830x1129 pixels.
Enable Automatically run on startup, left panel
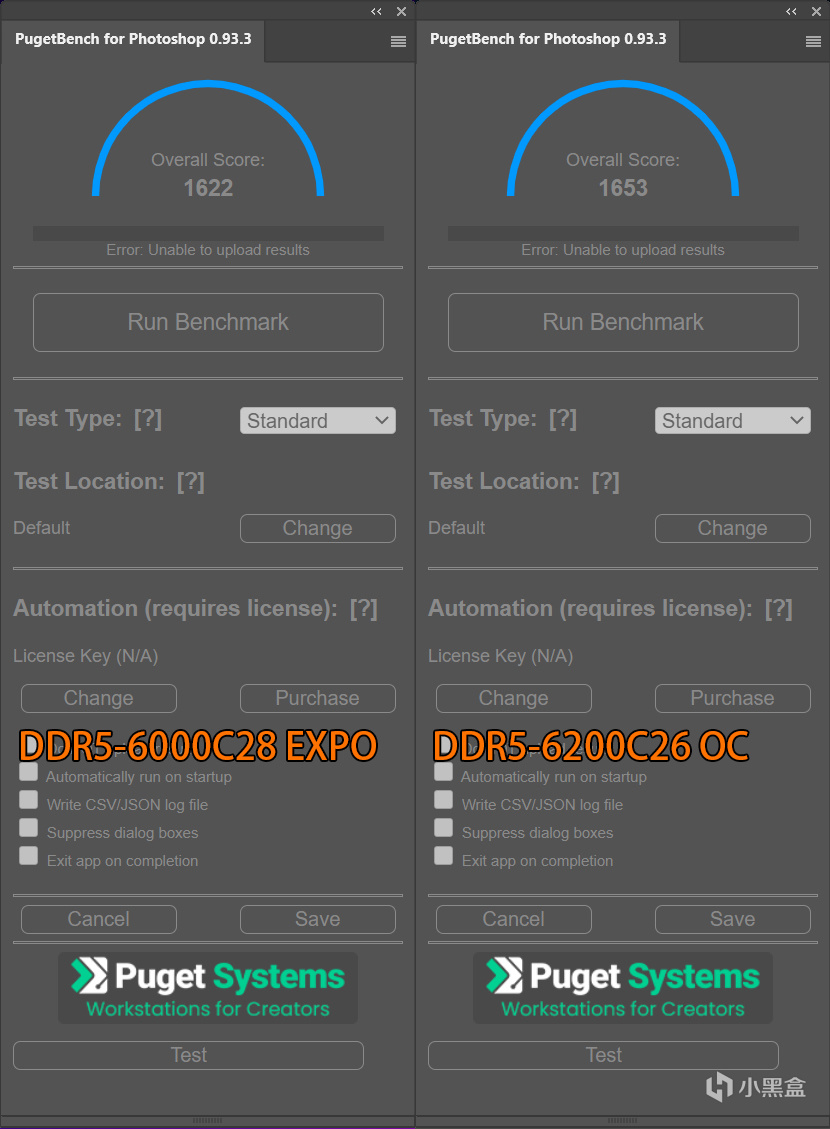click(29, 773)
